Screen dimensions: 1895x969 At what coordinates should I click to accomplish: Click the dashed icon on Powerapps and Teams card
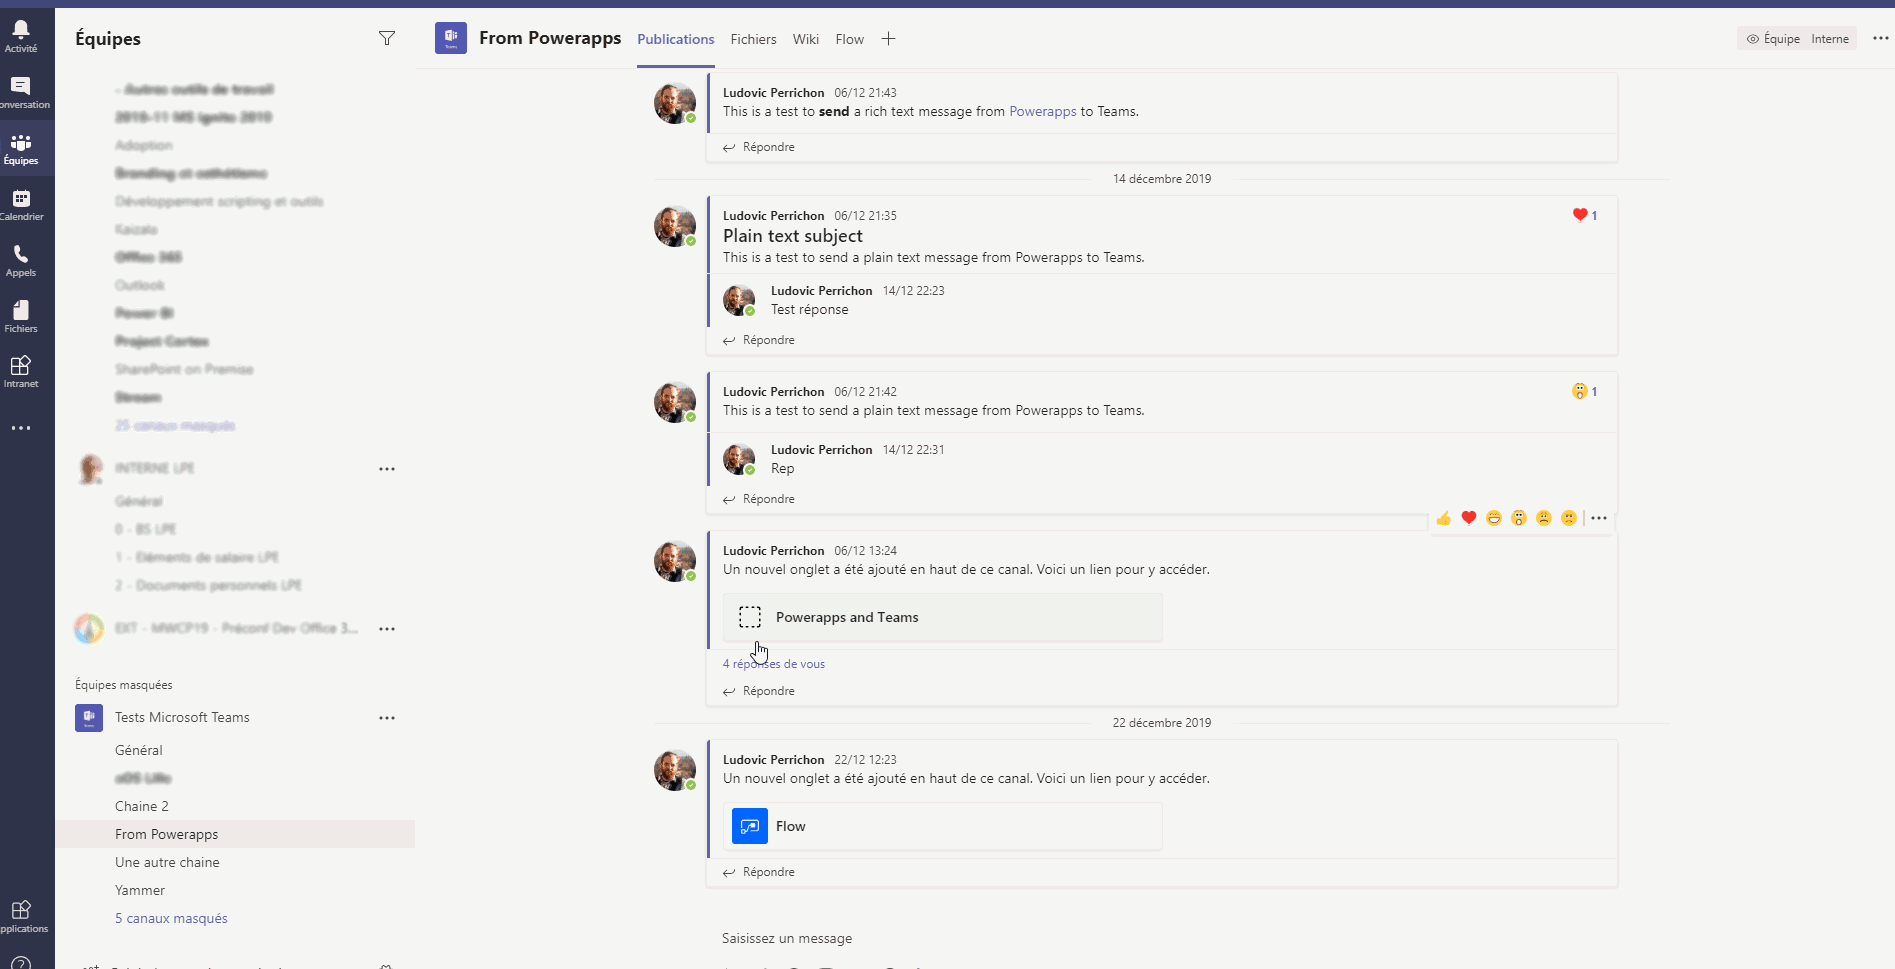[750, 617]
